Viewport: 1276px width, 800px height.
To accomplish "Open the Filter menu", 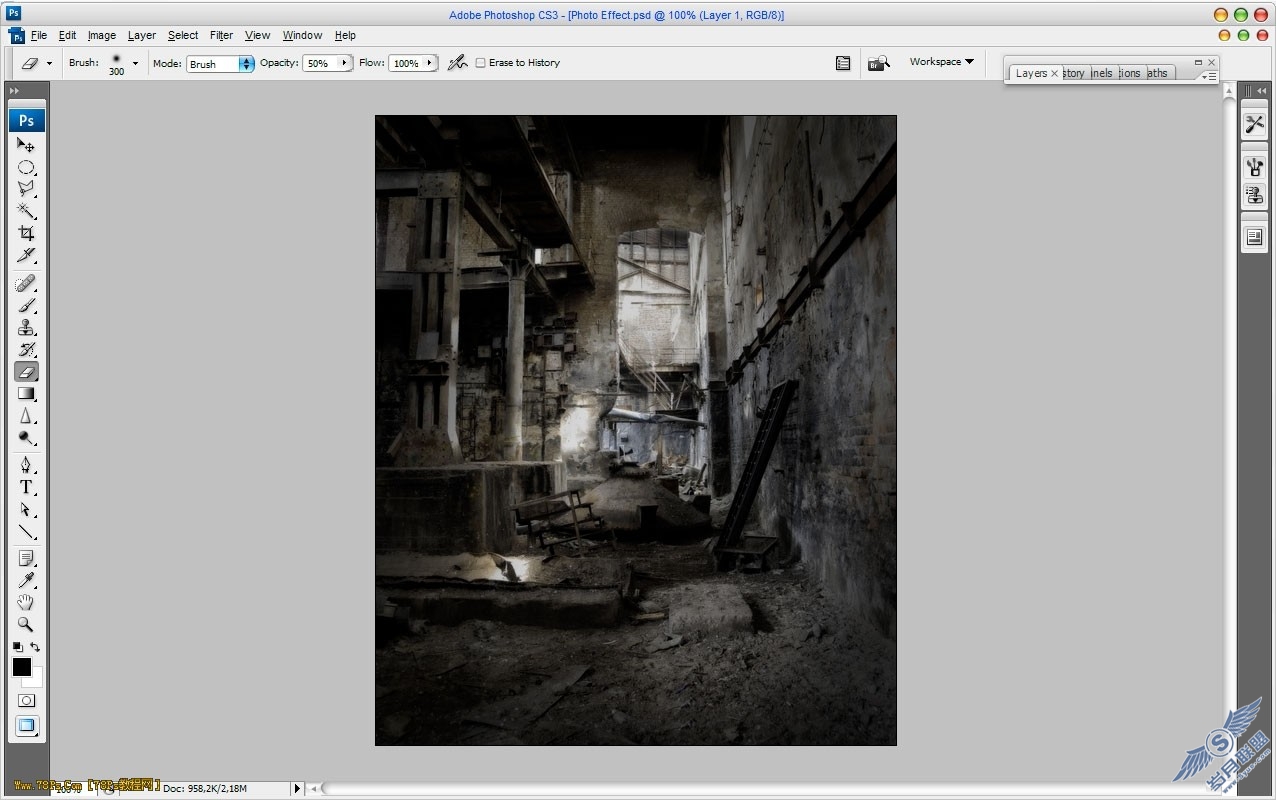I will click(221, 35).
